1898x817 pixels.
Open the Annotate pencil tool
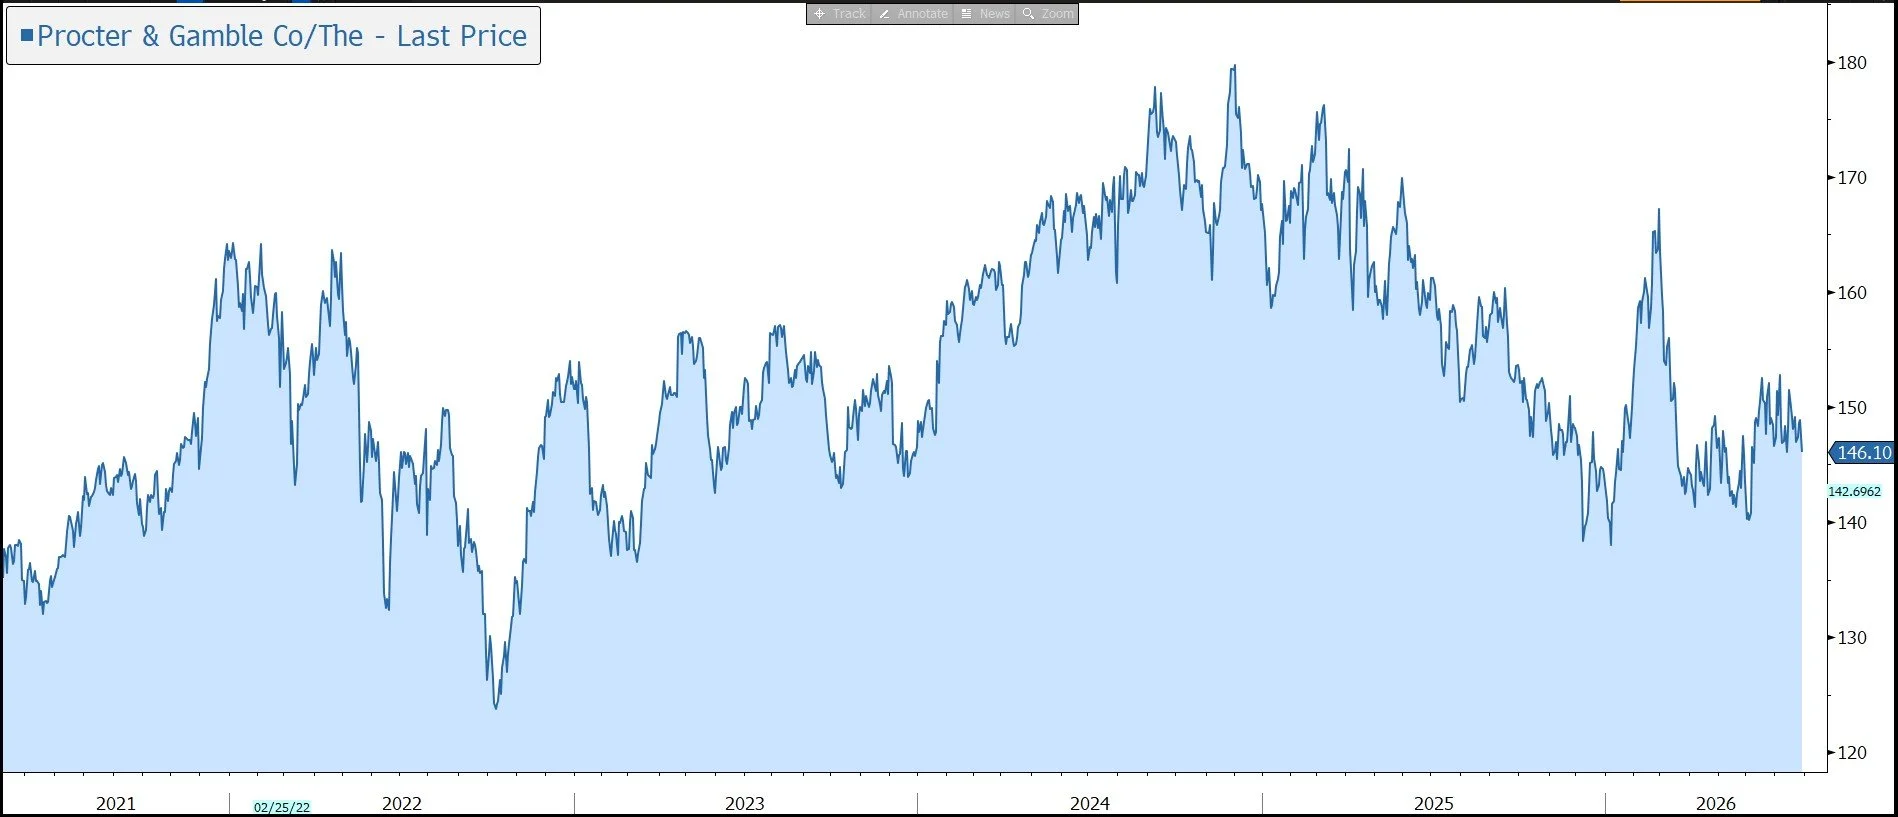[x=914, y=14]
